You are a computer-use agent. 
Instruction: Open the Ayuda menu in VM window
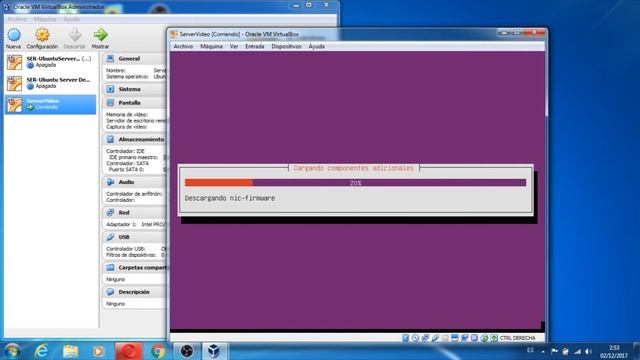point(317,47)
